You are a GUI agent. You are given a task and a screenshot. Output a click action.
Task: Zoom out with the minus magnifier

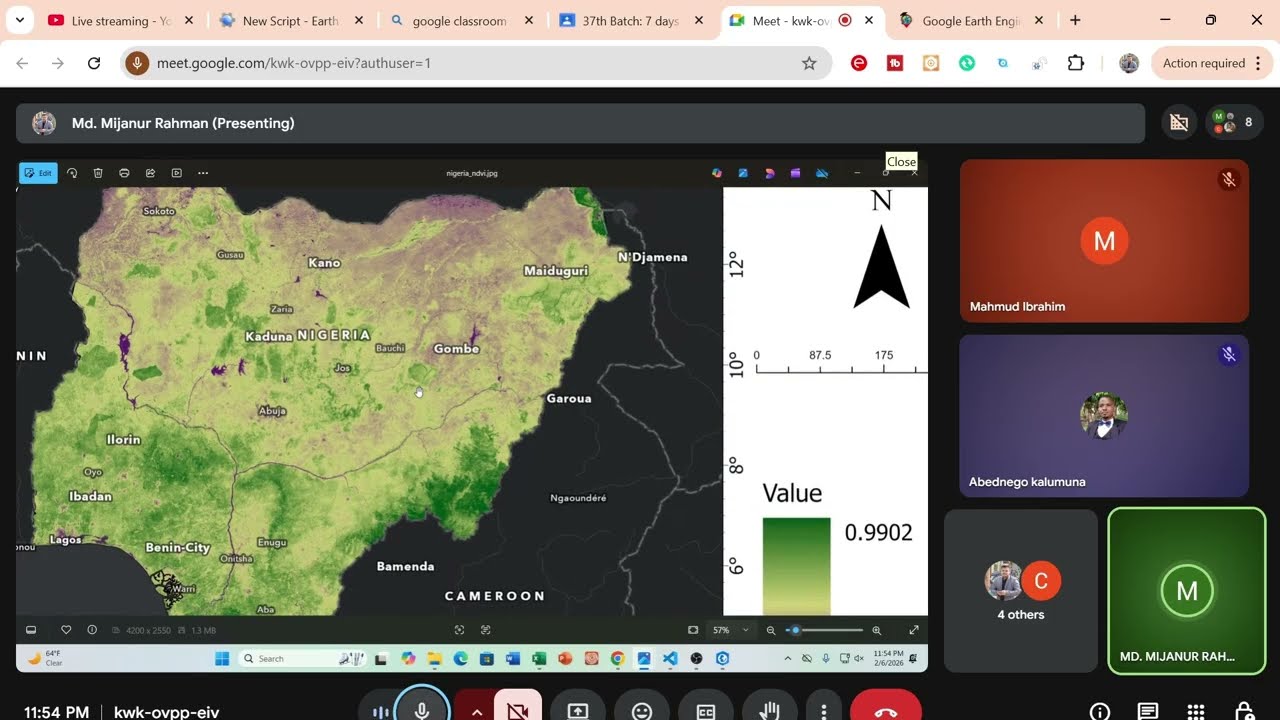[x=771, y=630]
